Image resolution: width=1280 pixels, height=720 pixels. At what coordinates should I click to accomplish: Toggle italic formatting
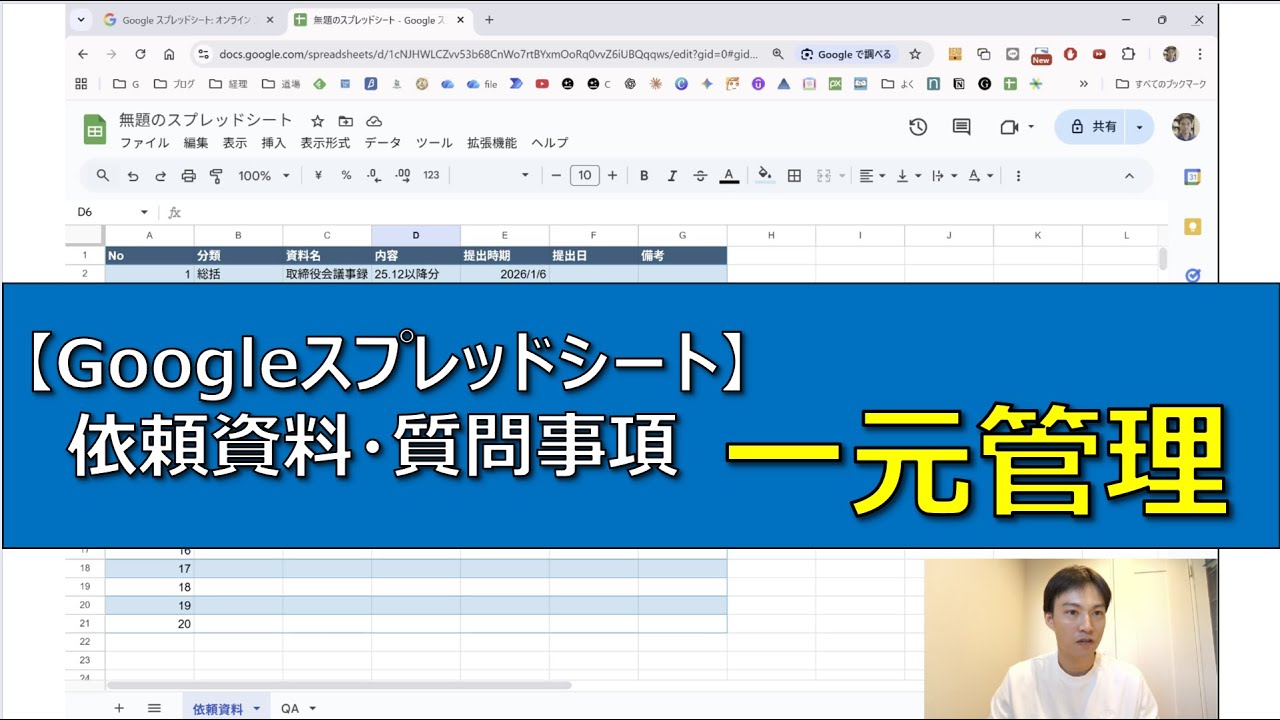click(x=672, y=175)
